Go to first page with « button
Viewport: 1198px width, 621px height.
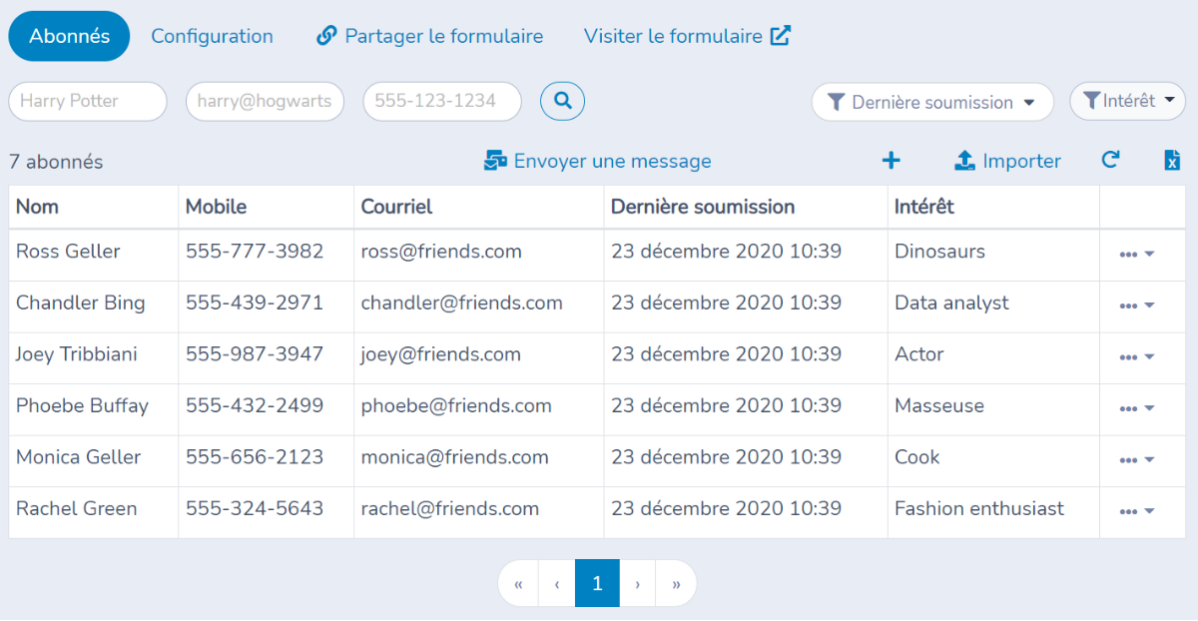tap(518, 584)
